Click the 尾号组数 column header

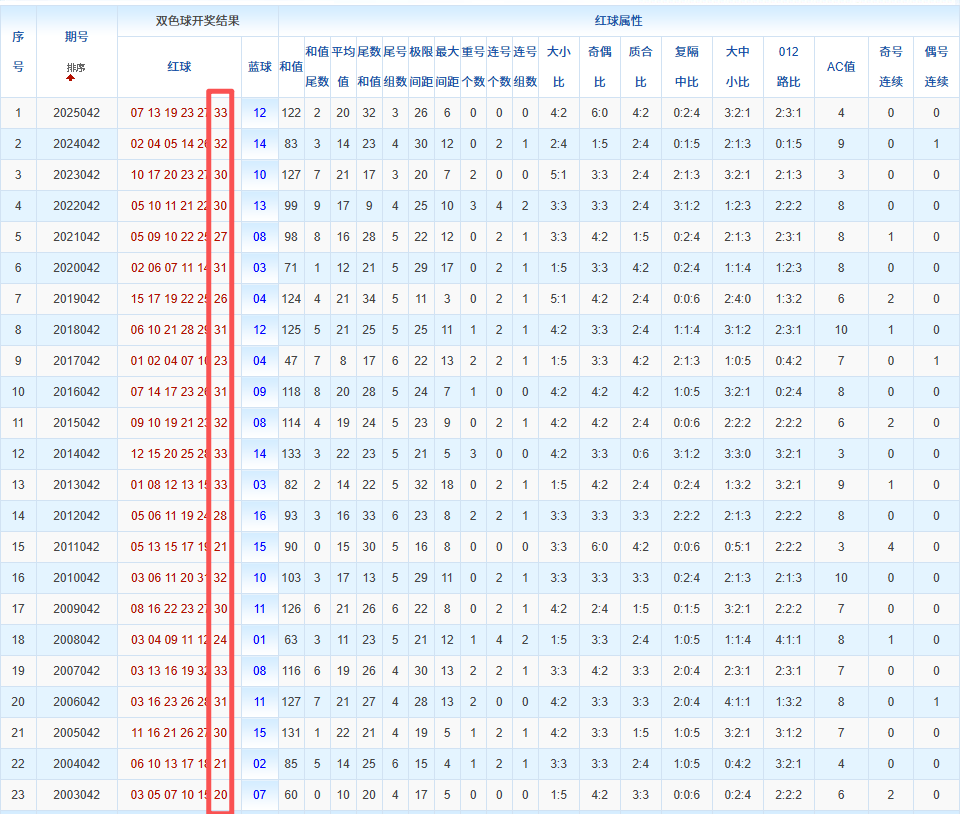pyautogui.click(x=395, y=66)
